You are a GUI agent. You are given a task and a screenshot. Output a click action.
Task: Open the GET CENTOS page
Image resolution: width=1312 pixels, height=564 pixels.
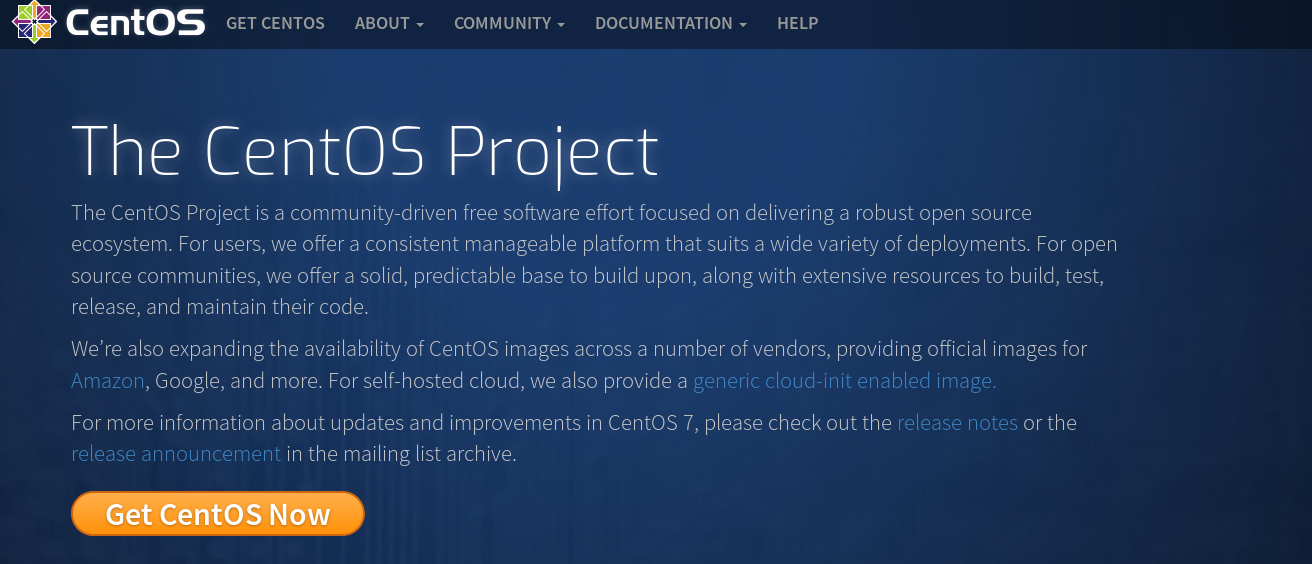[x=275, y=23]
